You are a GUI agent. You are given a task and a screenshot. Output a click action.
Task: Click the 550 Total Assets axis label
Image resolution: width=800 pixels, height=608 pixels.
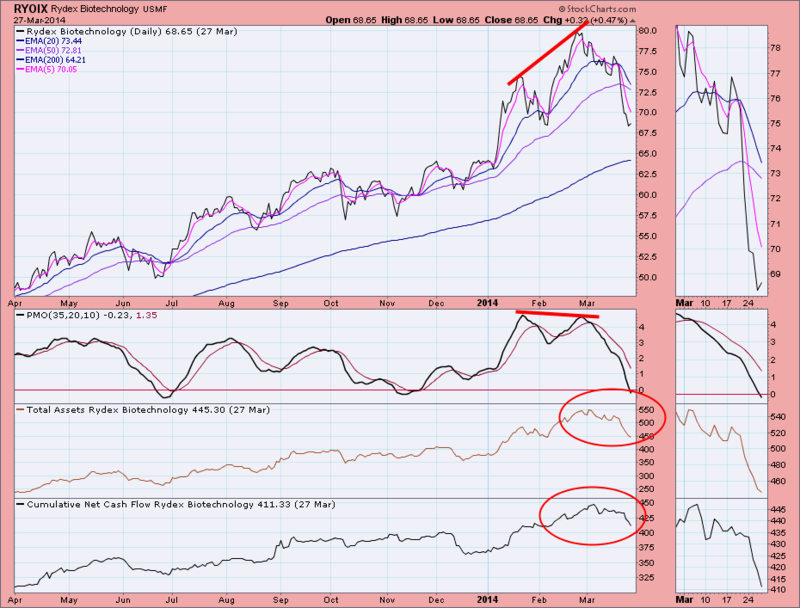tap(646, 410)
